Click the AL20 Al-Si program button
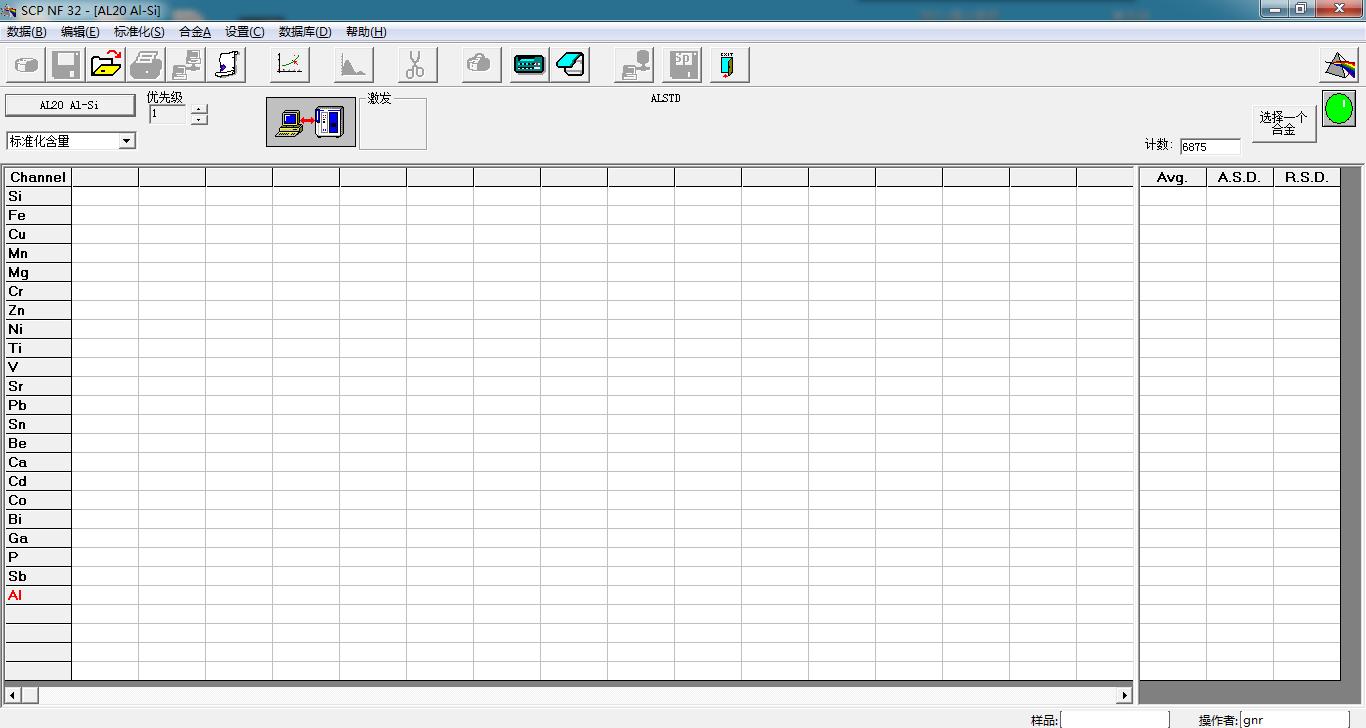 (x=69, y=105)
